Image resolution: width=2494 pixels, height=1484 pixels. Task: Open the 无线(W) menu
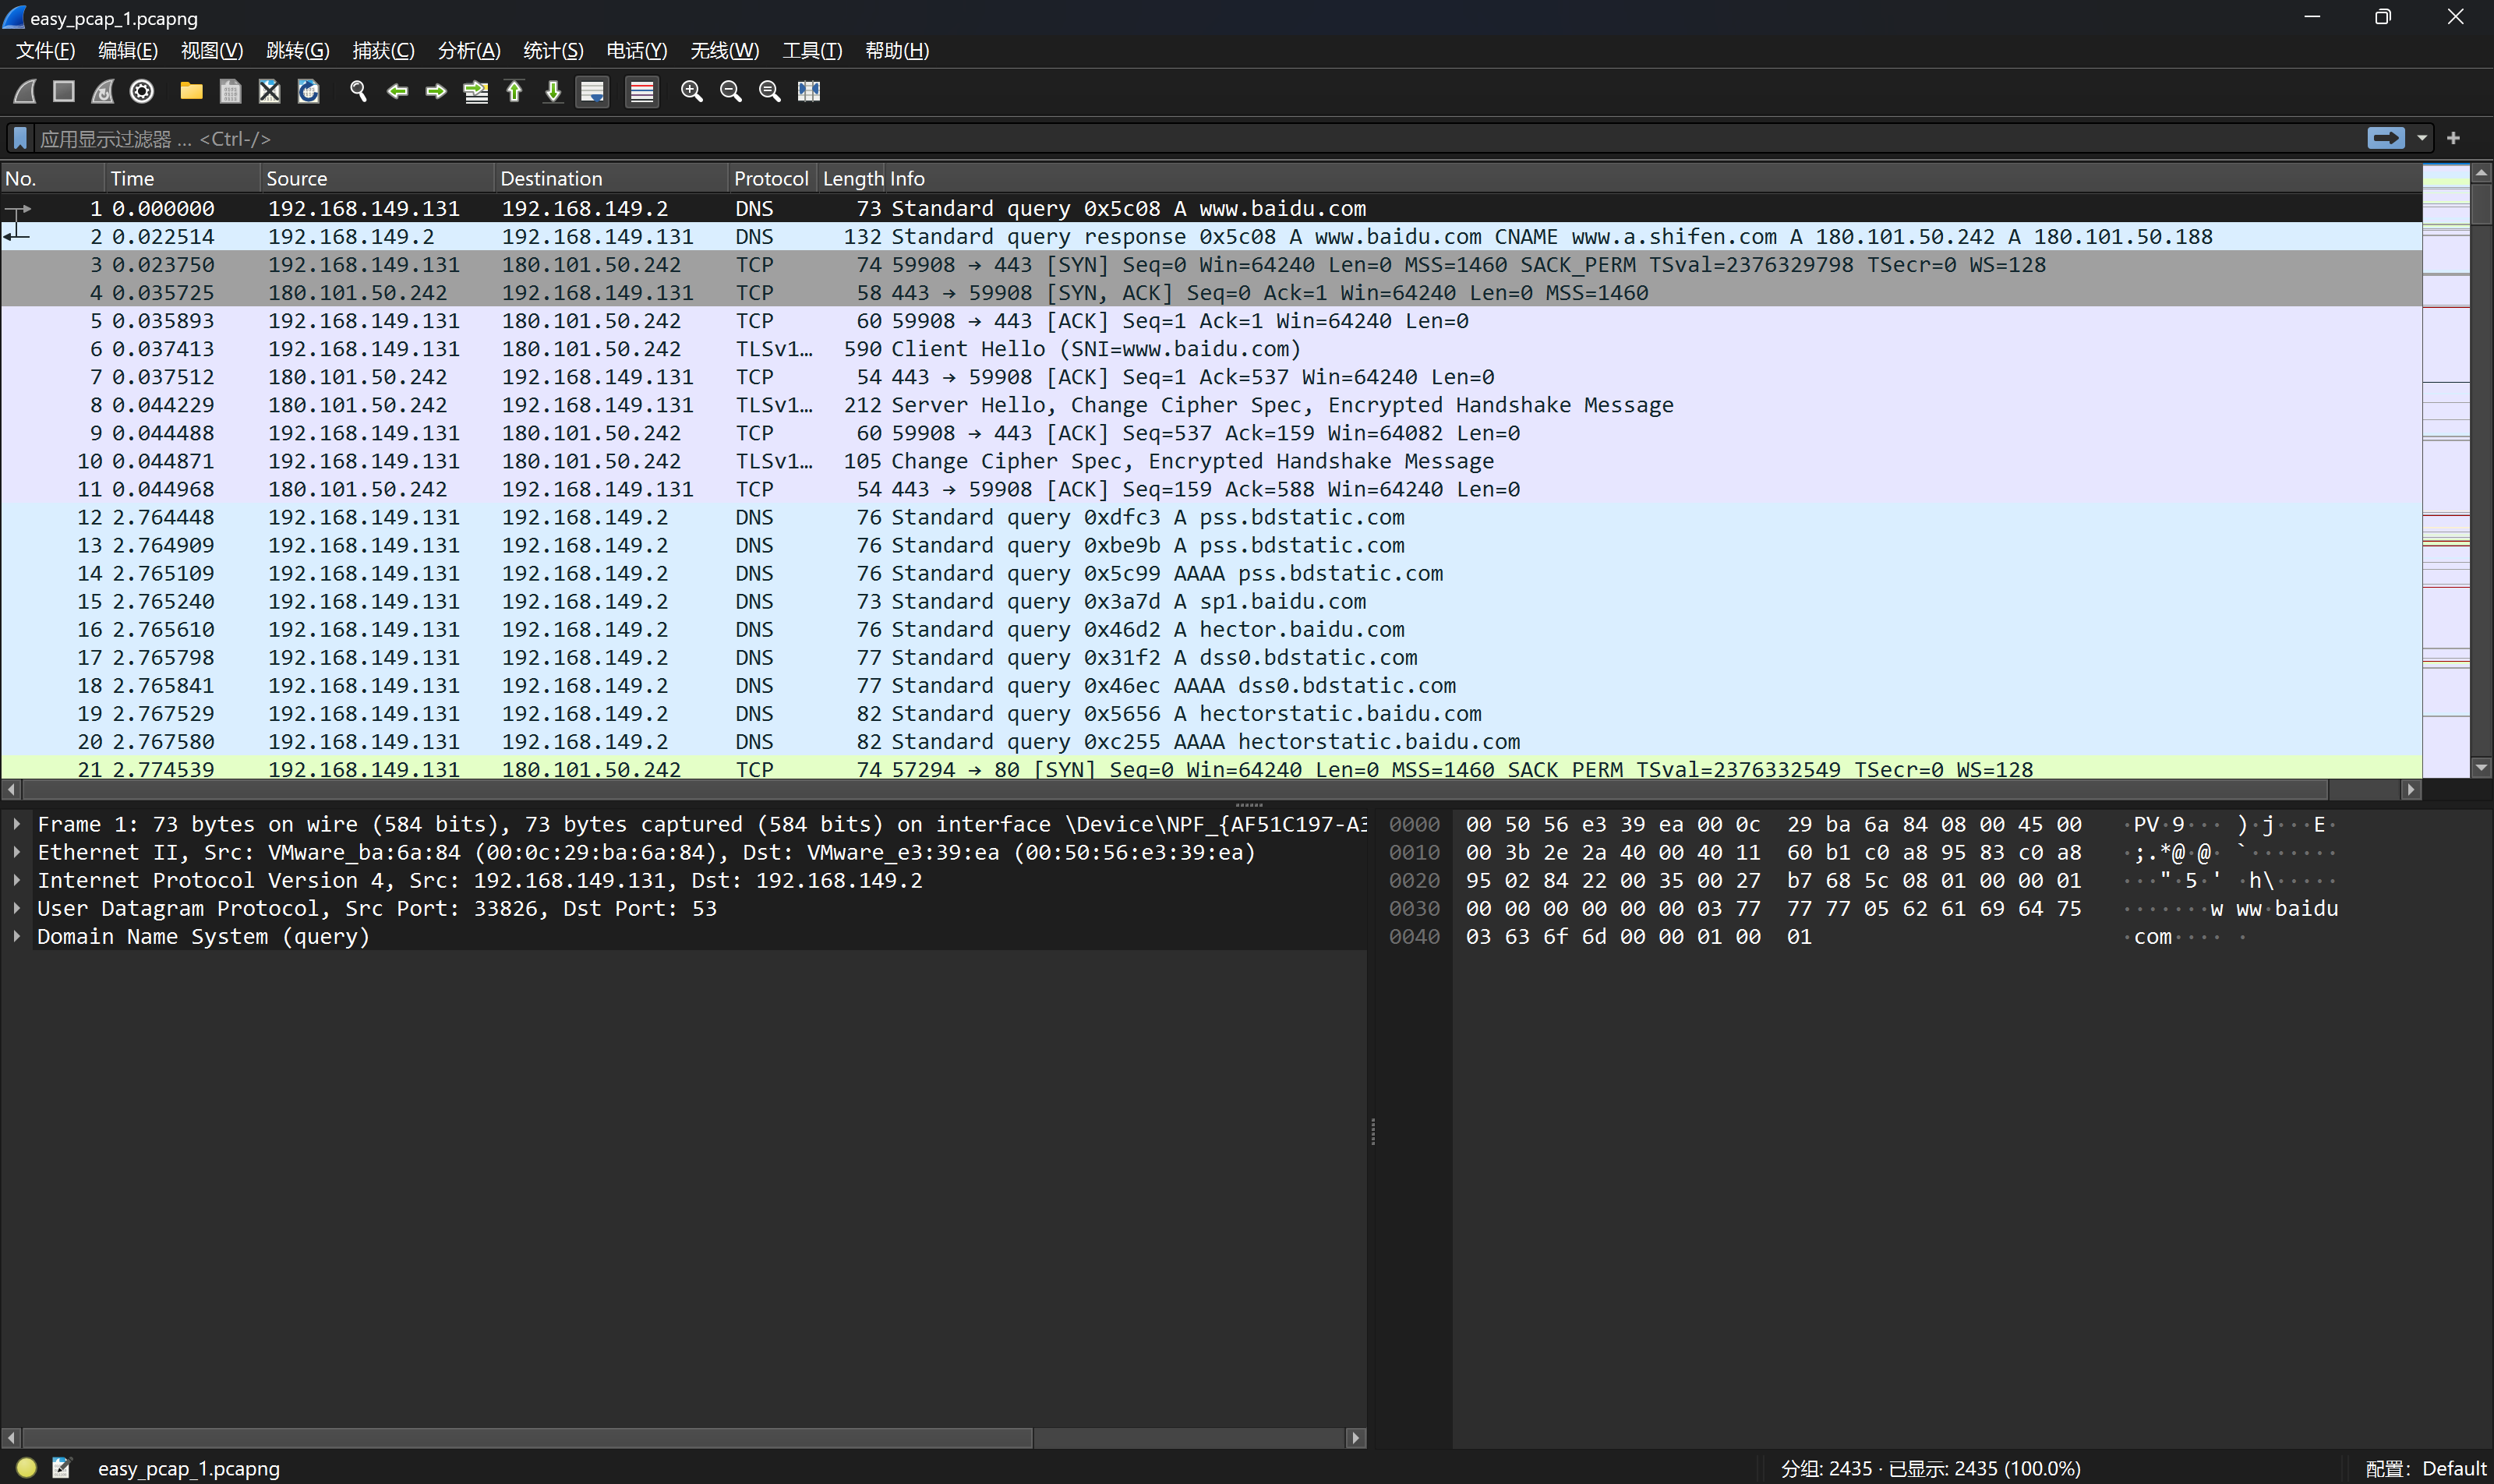[724, 50]
